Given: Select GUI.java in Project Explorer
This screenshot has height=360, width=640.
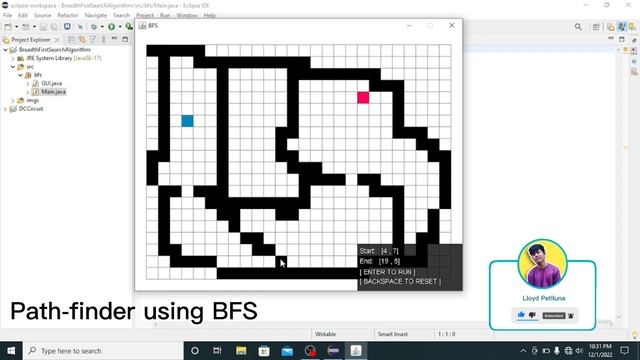Looking at the screenshot, I should coord(52,83).
